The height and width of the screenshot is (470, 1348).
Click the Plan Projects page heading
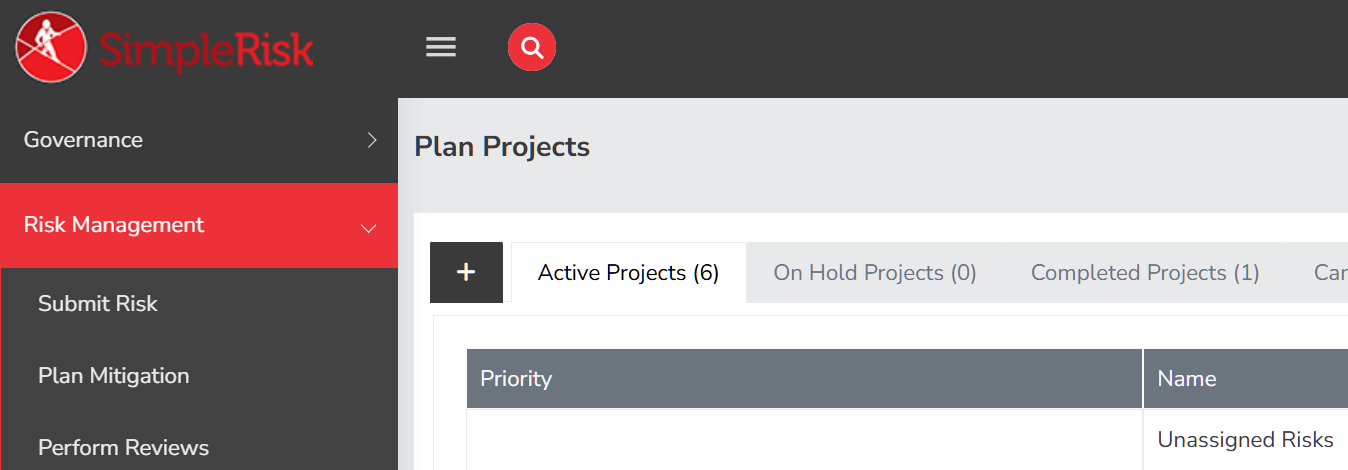click(x=502, y=147)
